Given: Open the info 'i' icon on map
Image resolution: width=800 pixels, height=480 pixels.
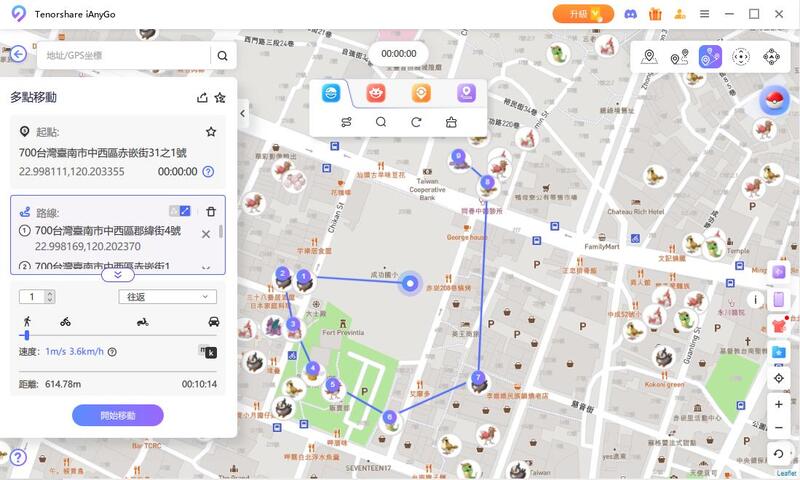Looking at the screenshot, I should tap(756, 299).
